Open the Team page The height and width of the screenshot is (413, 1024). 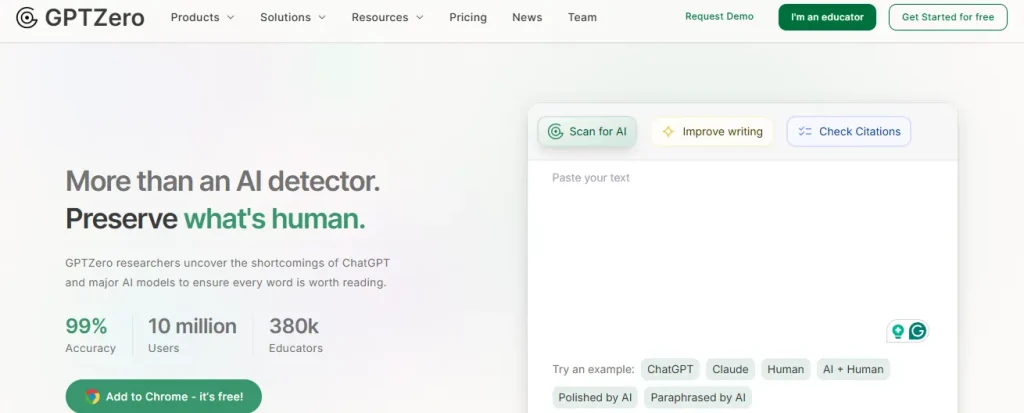coord(582,17)
